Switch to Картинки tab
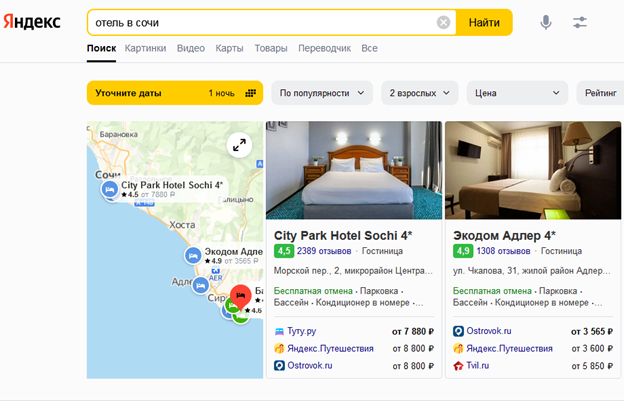624x401 pixels. (145, 48)
